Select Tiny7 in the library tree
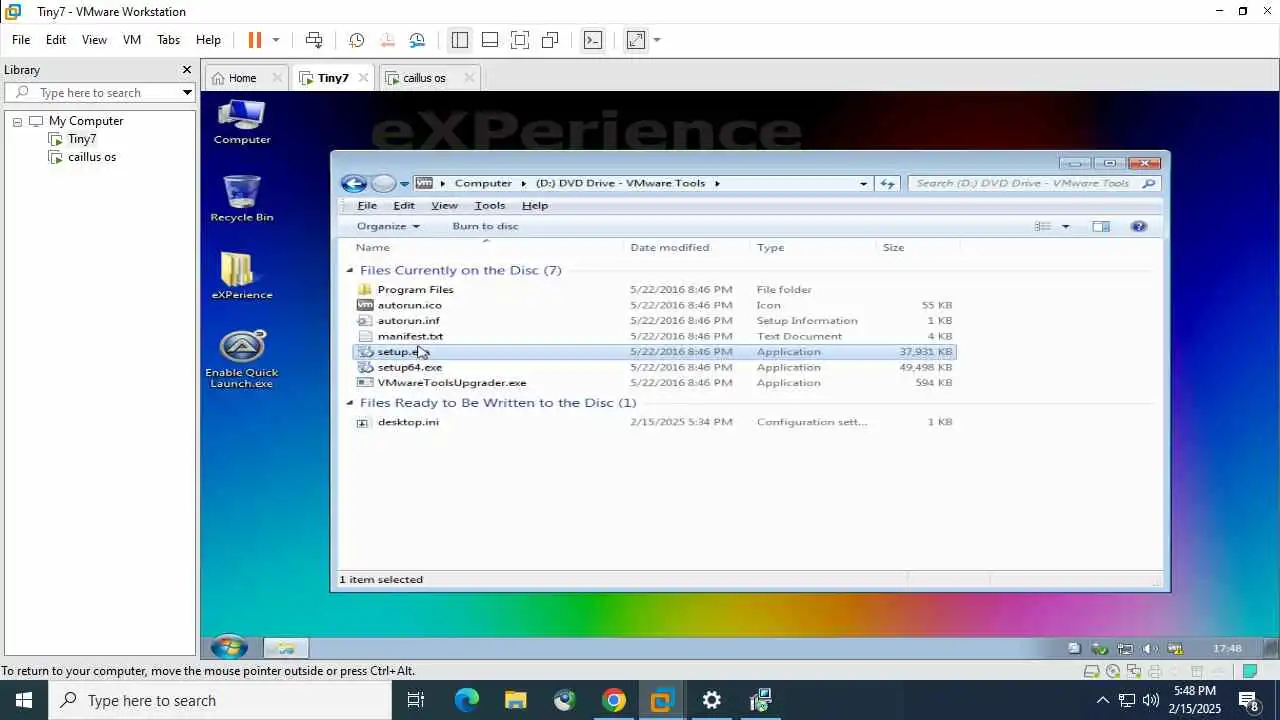The width and height of the screenshot is (1280, 720). pyautogui.click(x=82, y=139)
